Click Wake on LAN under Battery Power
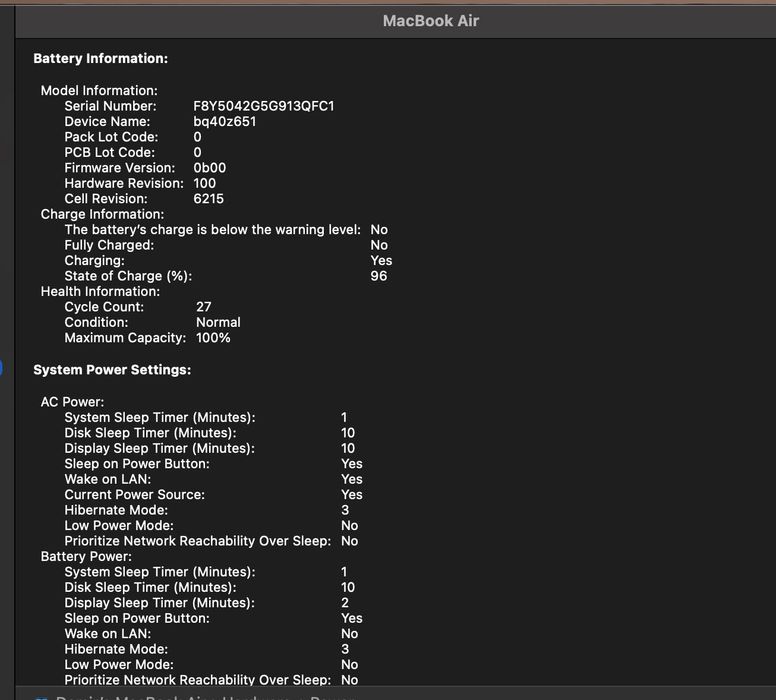Viewport: 776px width, 700px height. (107, 634)
